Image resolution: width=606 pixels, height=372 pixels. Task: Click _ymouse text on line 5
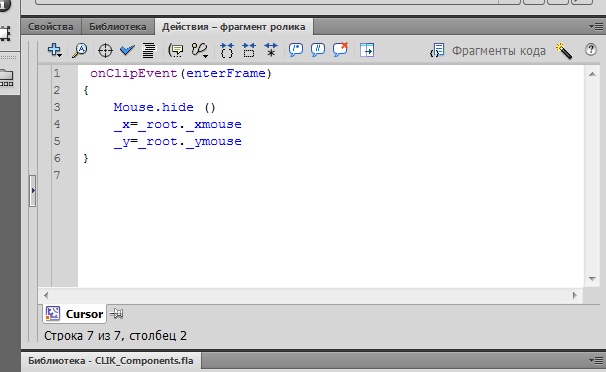tap(214, 142)
